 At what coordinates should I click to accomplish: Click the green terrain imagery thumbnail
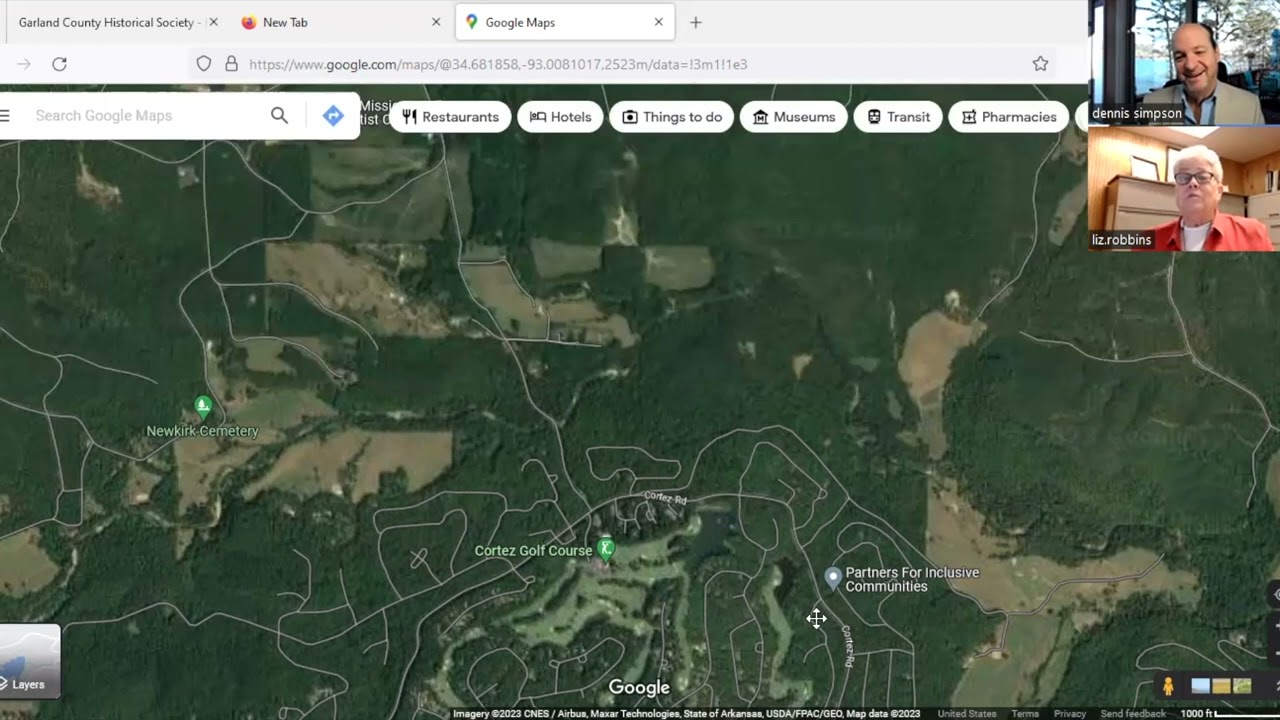pyautogui.click(x=1242, y=686)
